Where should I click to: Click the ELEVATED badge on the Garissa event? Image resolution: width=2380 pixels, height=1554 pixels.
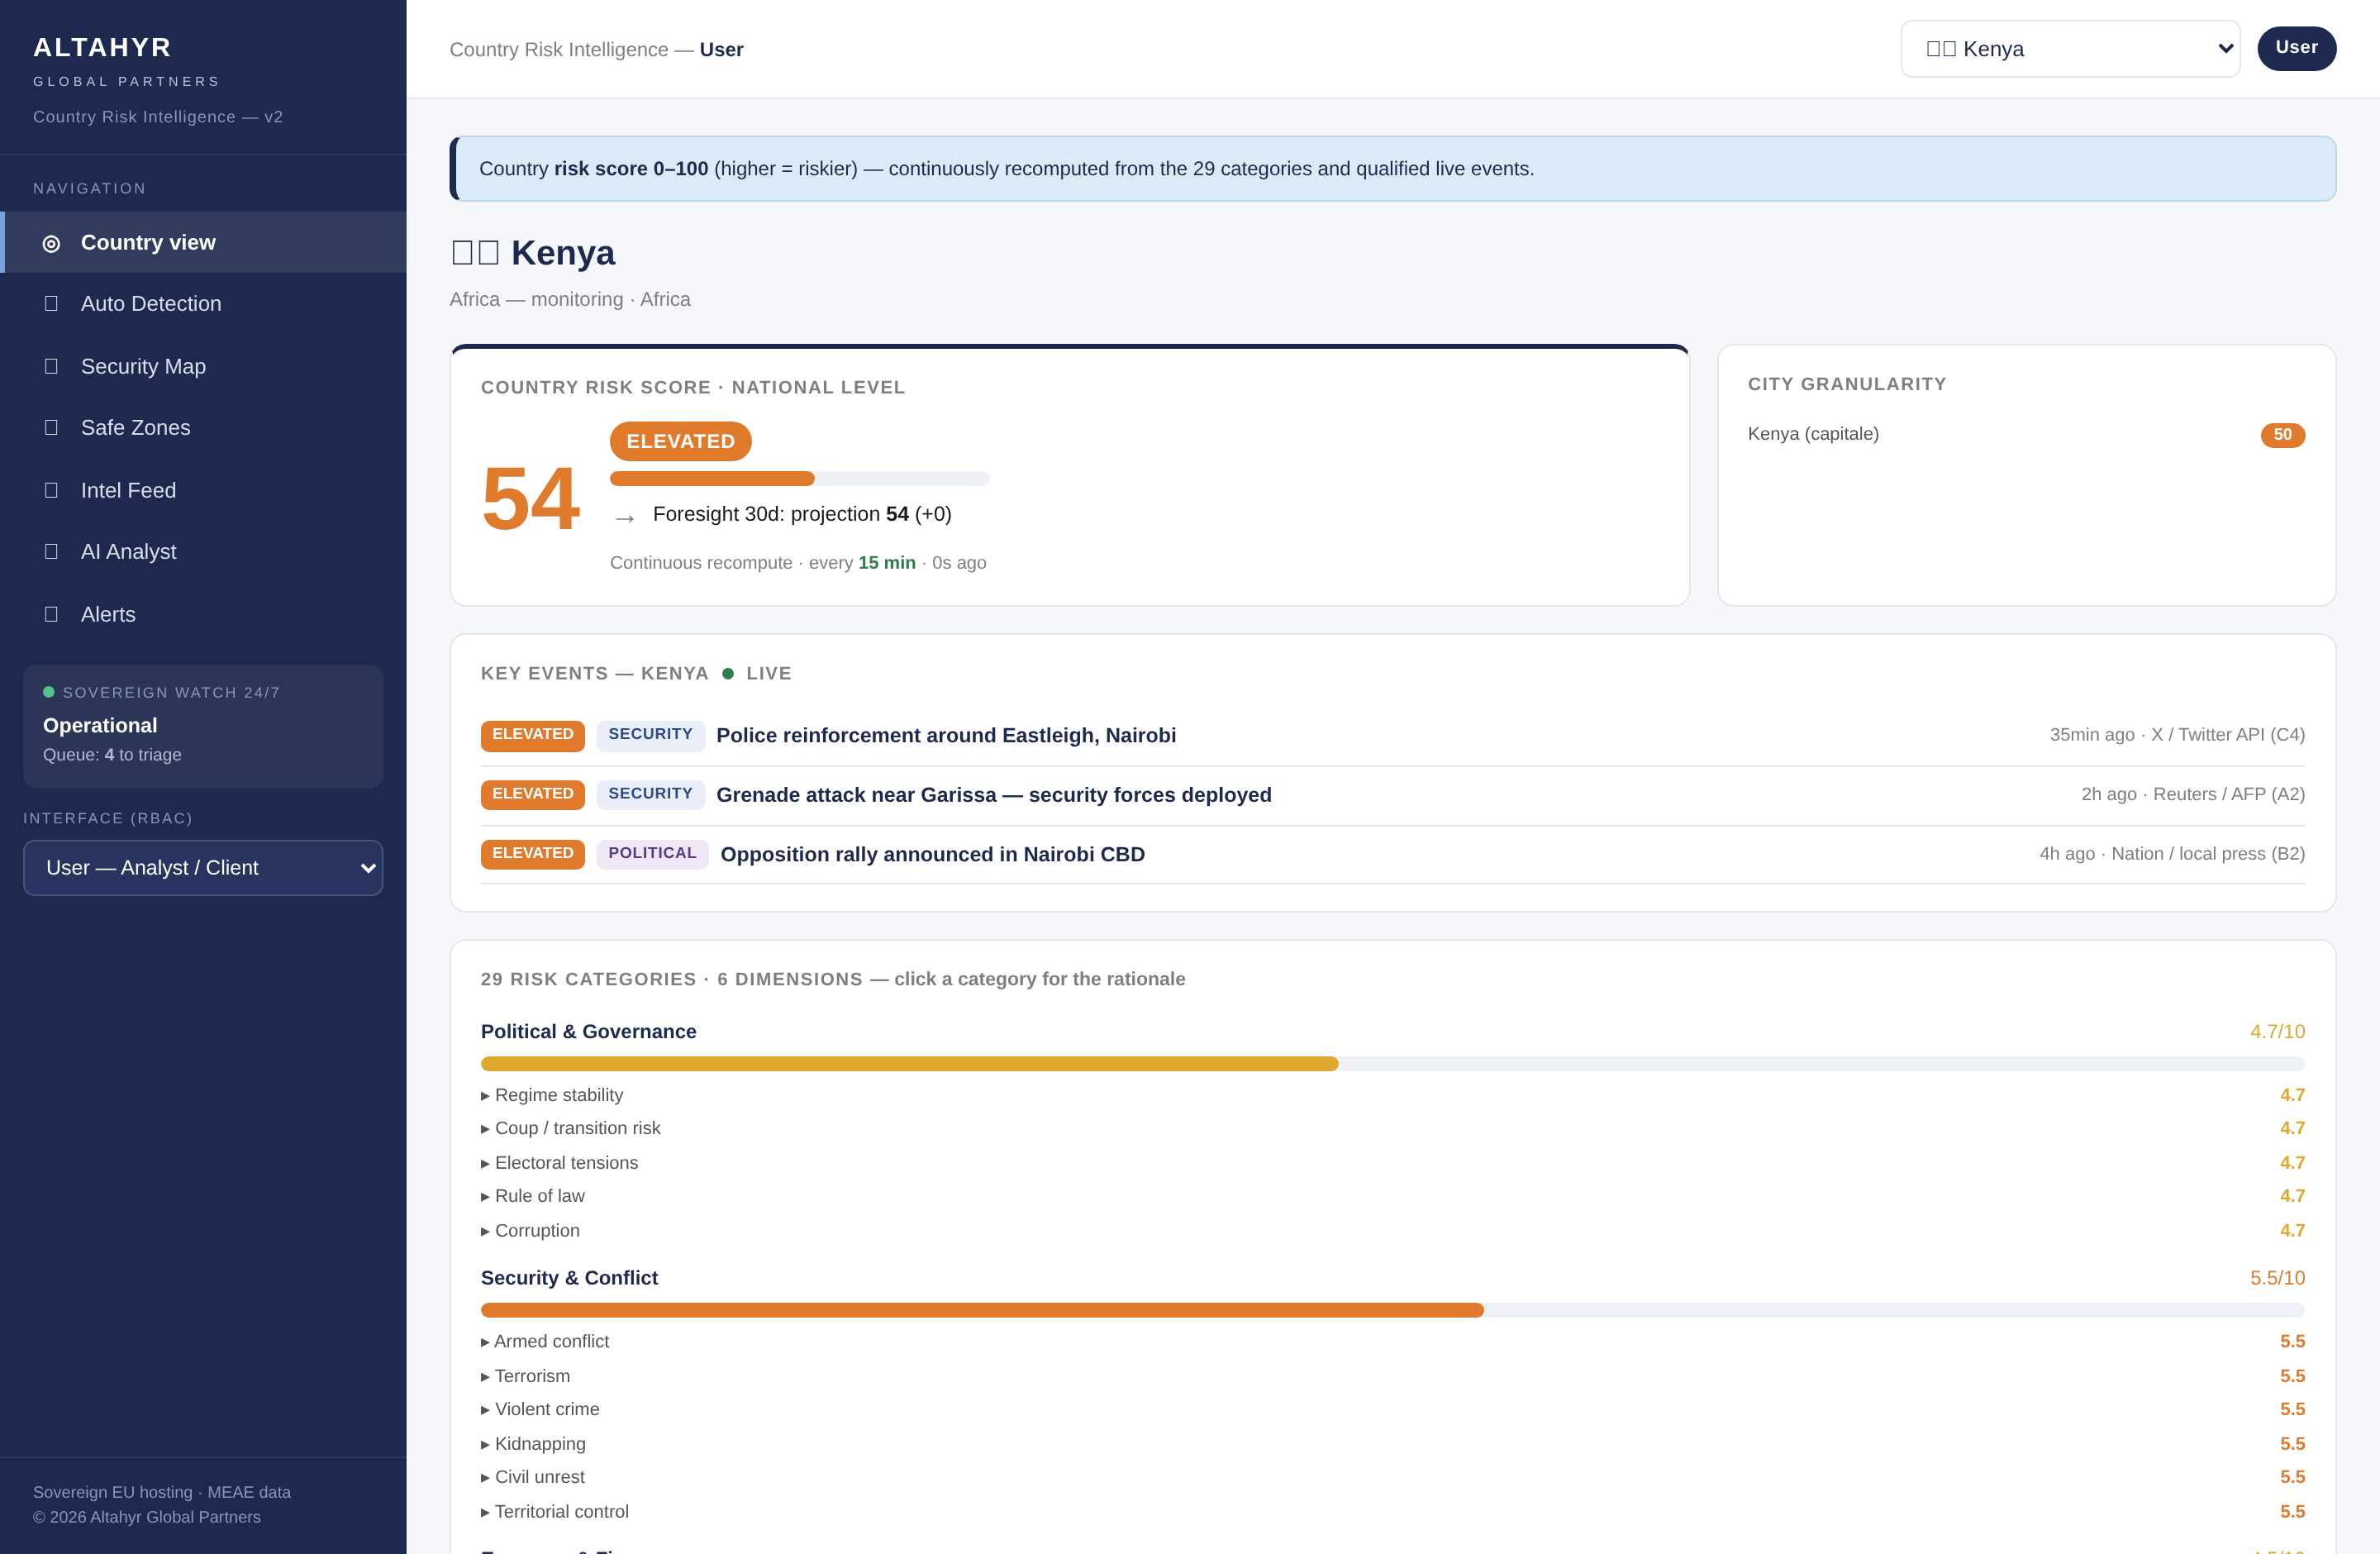533,795
